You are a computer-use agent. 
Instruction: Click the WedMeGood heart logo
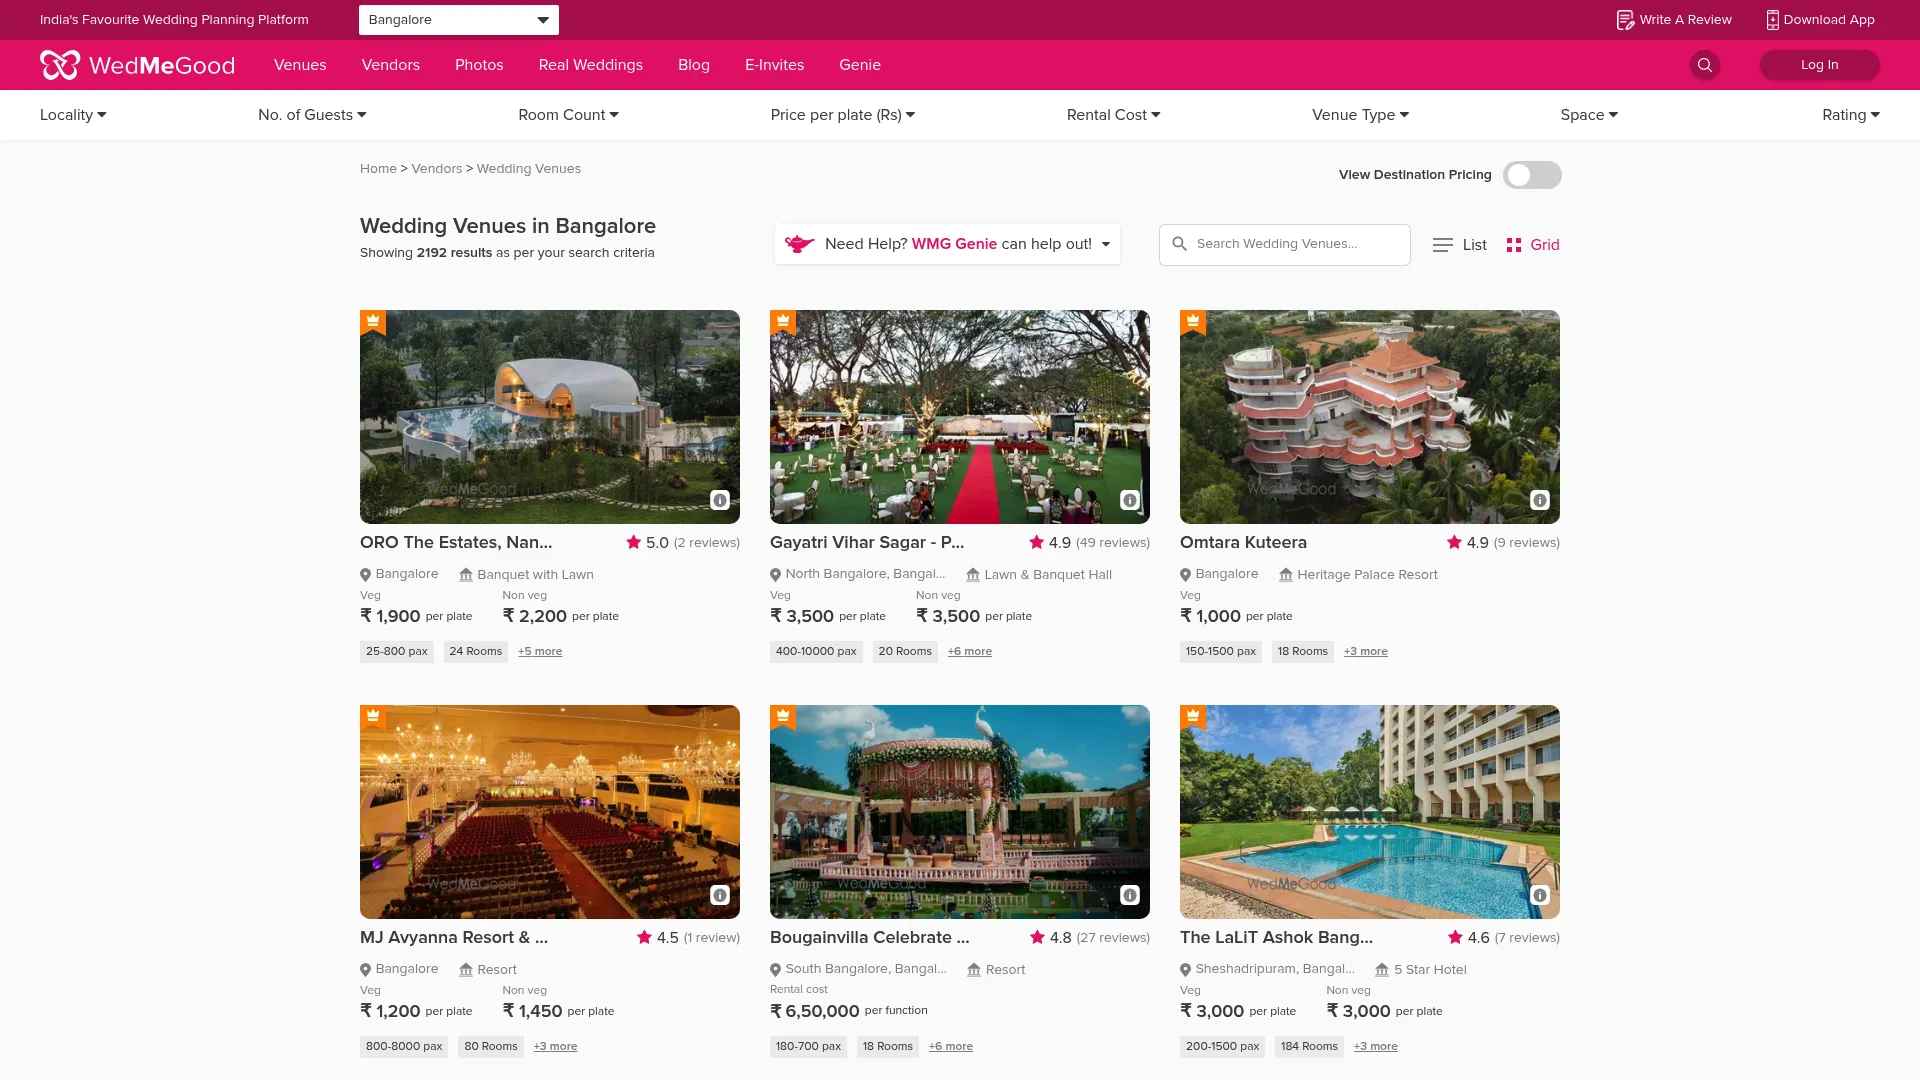pos(59,64)
